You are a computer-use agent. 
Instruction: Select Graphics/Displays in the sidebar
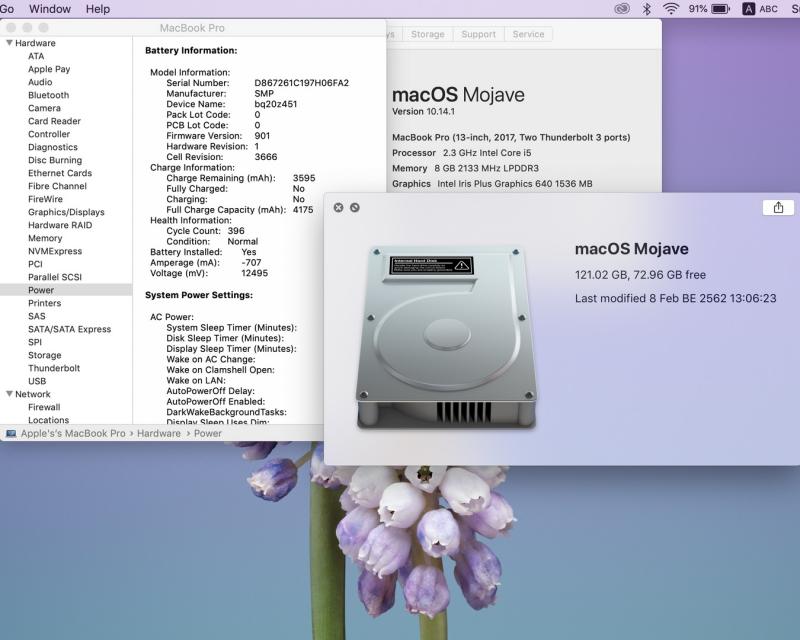[x=66, y=212]
